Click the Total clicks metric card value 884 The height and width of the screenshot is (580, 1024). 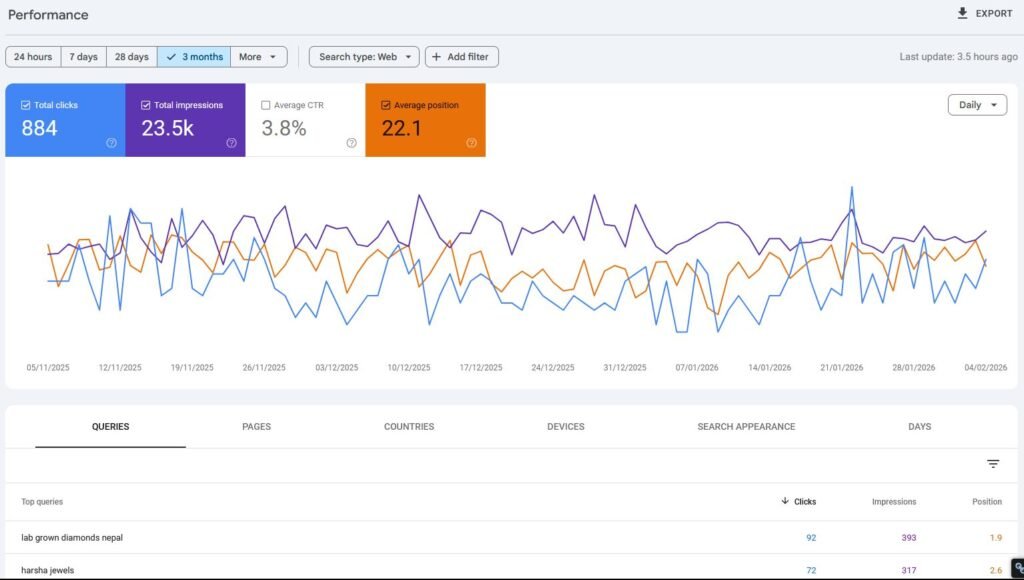pos(39,128)
